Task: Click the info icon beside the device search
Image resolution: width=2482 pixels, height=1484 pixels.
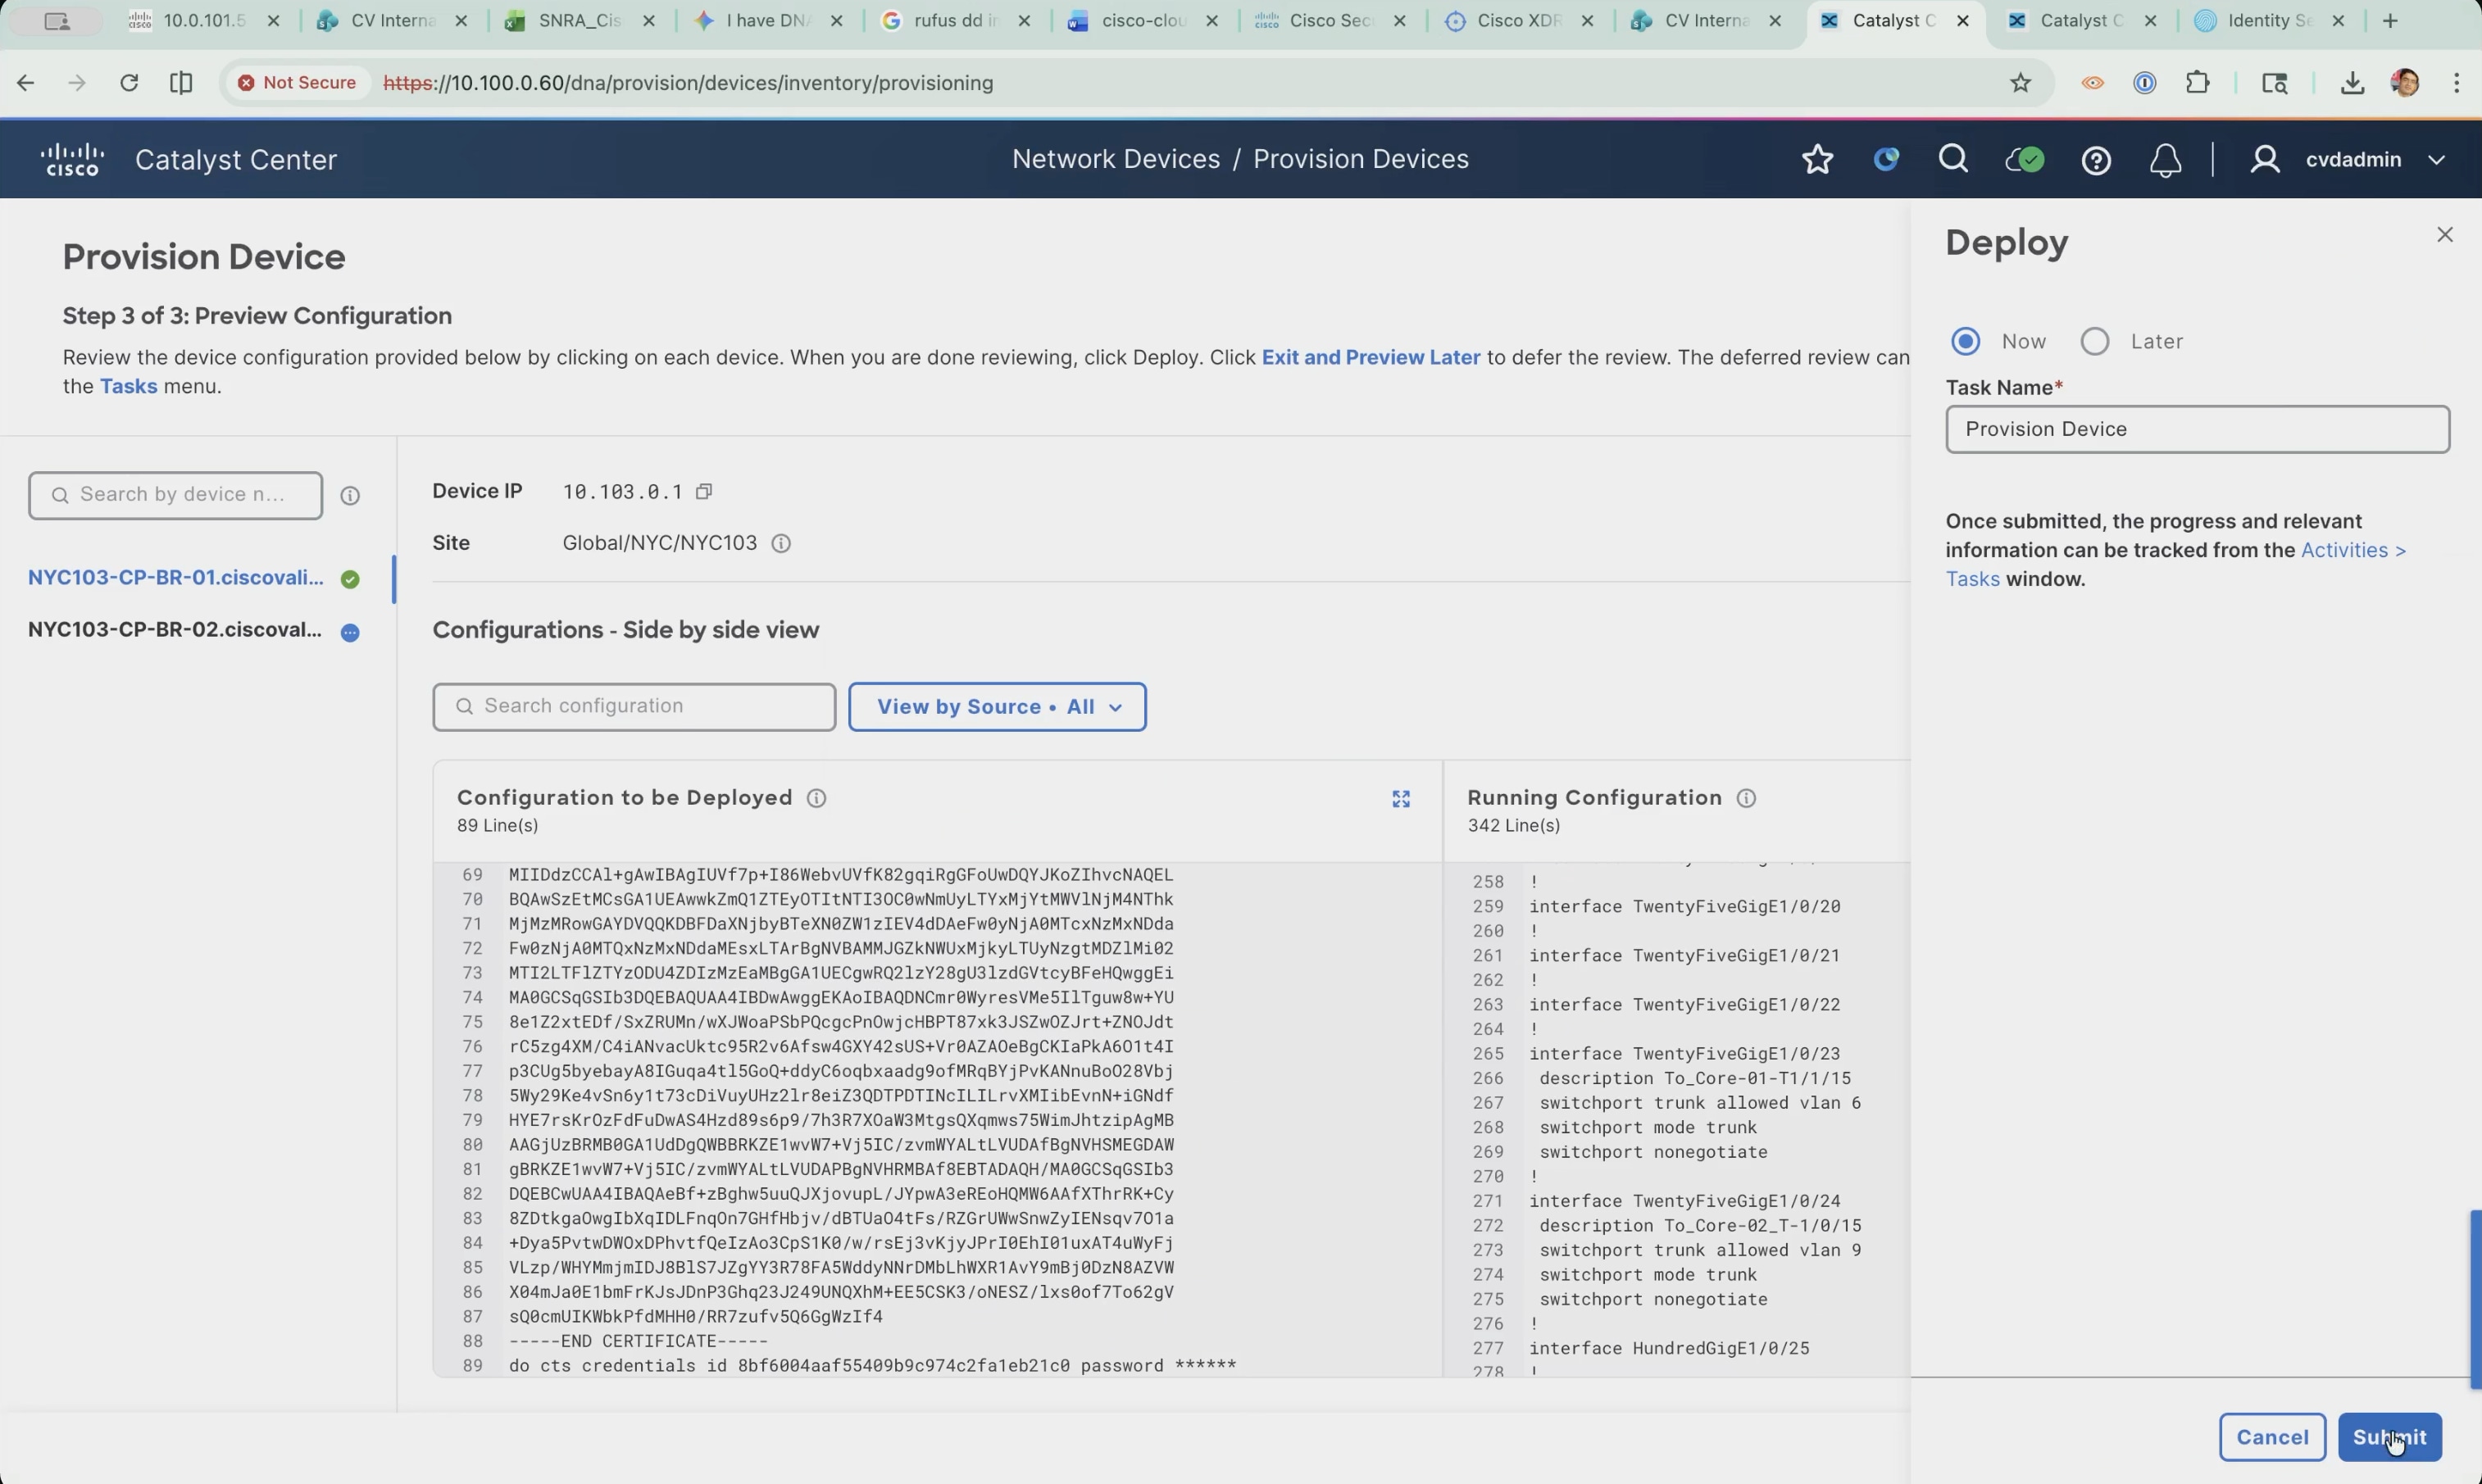Action: pos(350,495)
